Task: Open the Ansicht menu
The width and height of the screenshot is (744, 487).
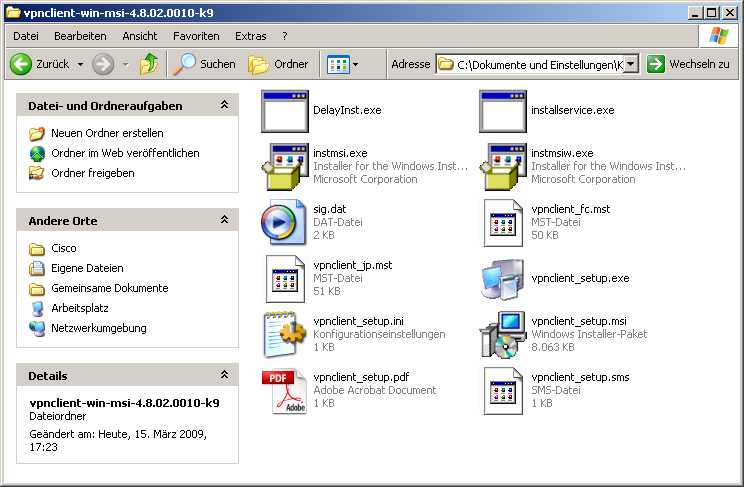Action: pyautogui.click(x=140, y=36)
